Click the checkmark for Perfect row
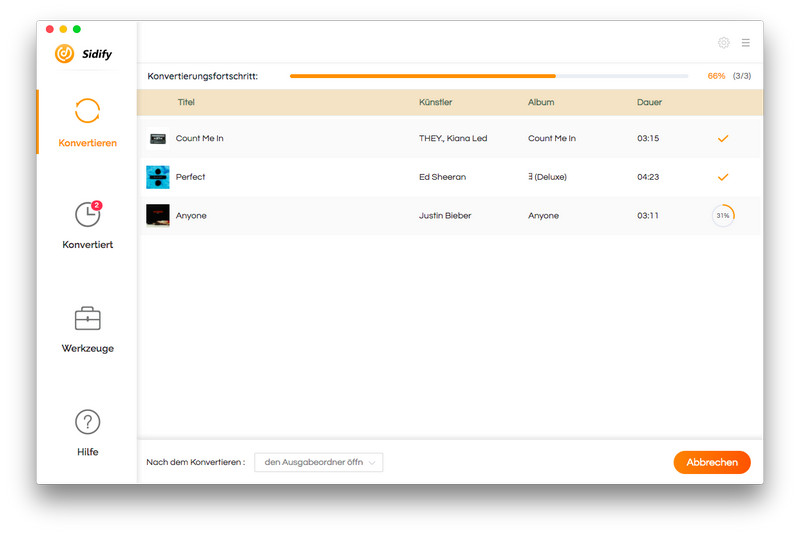The height and width of the screenshot is (536, 800). tap(723, 177)
